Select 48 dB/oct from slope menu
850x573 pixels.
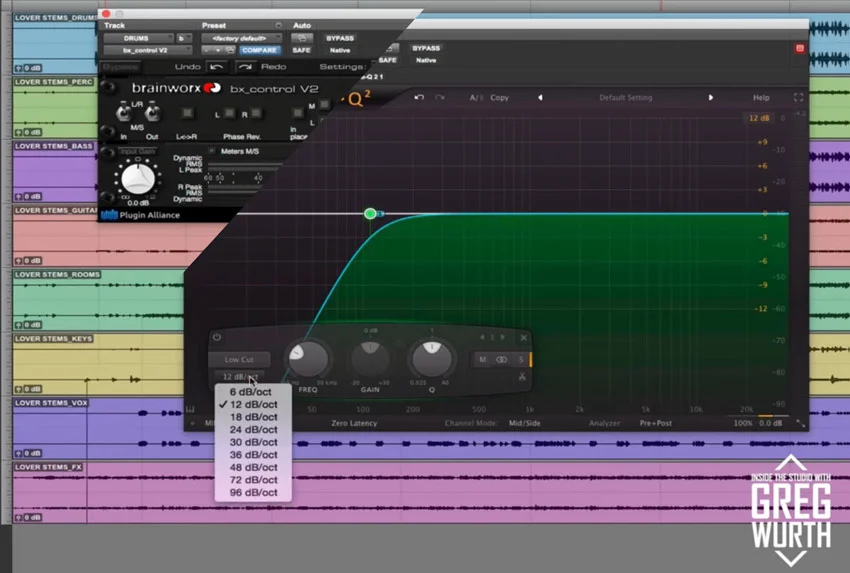253,467
